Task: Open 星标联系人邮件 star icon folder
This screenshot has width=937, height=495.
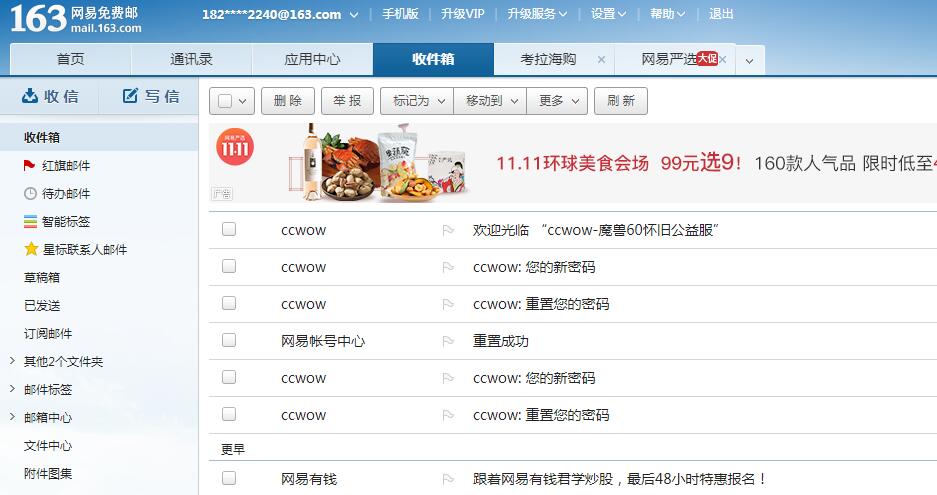Action: pyautogui.click(x=31, y=249)
